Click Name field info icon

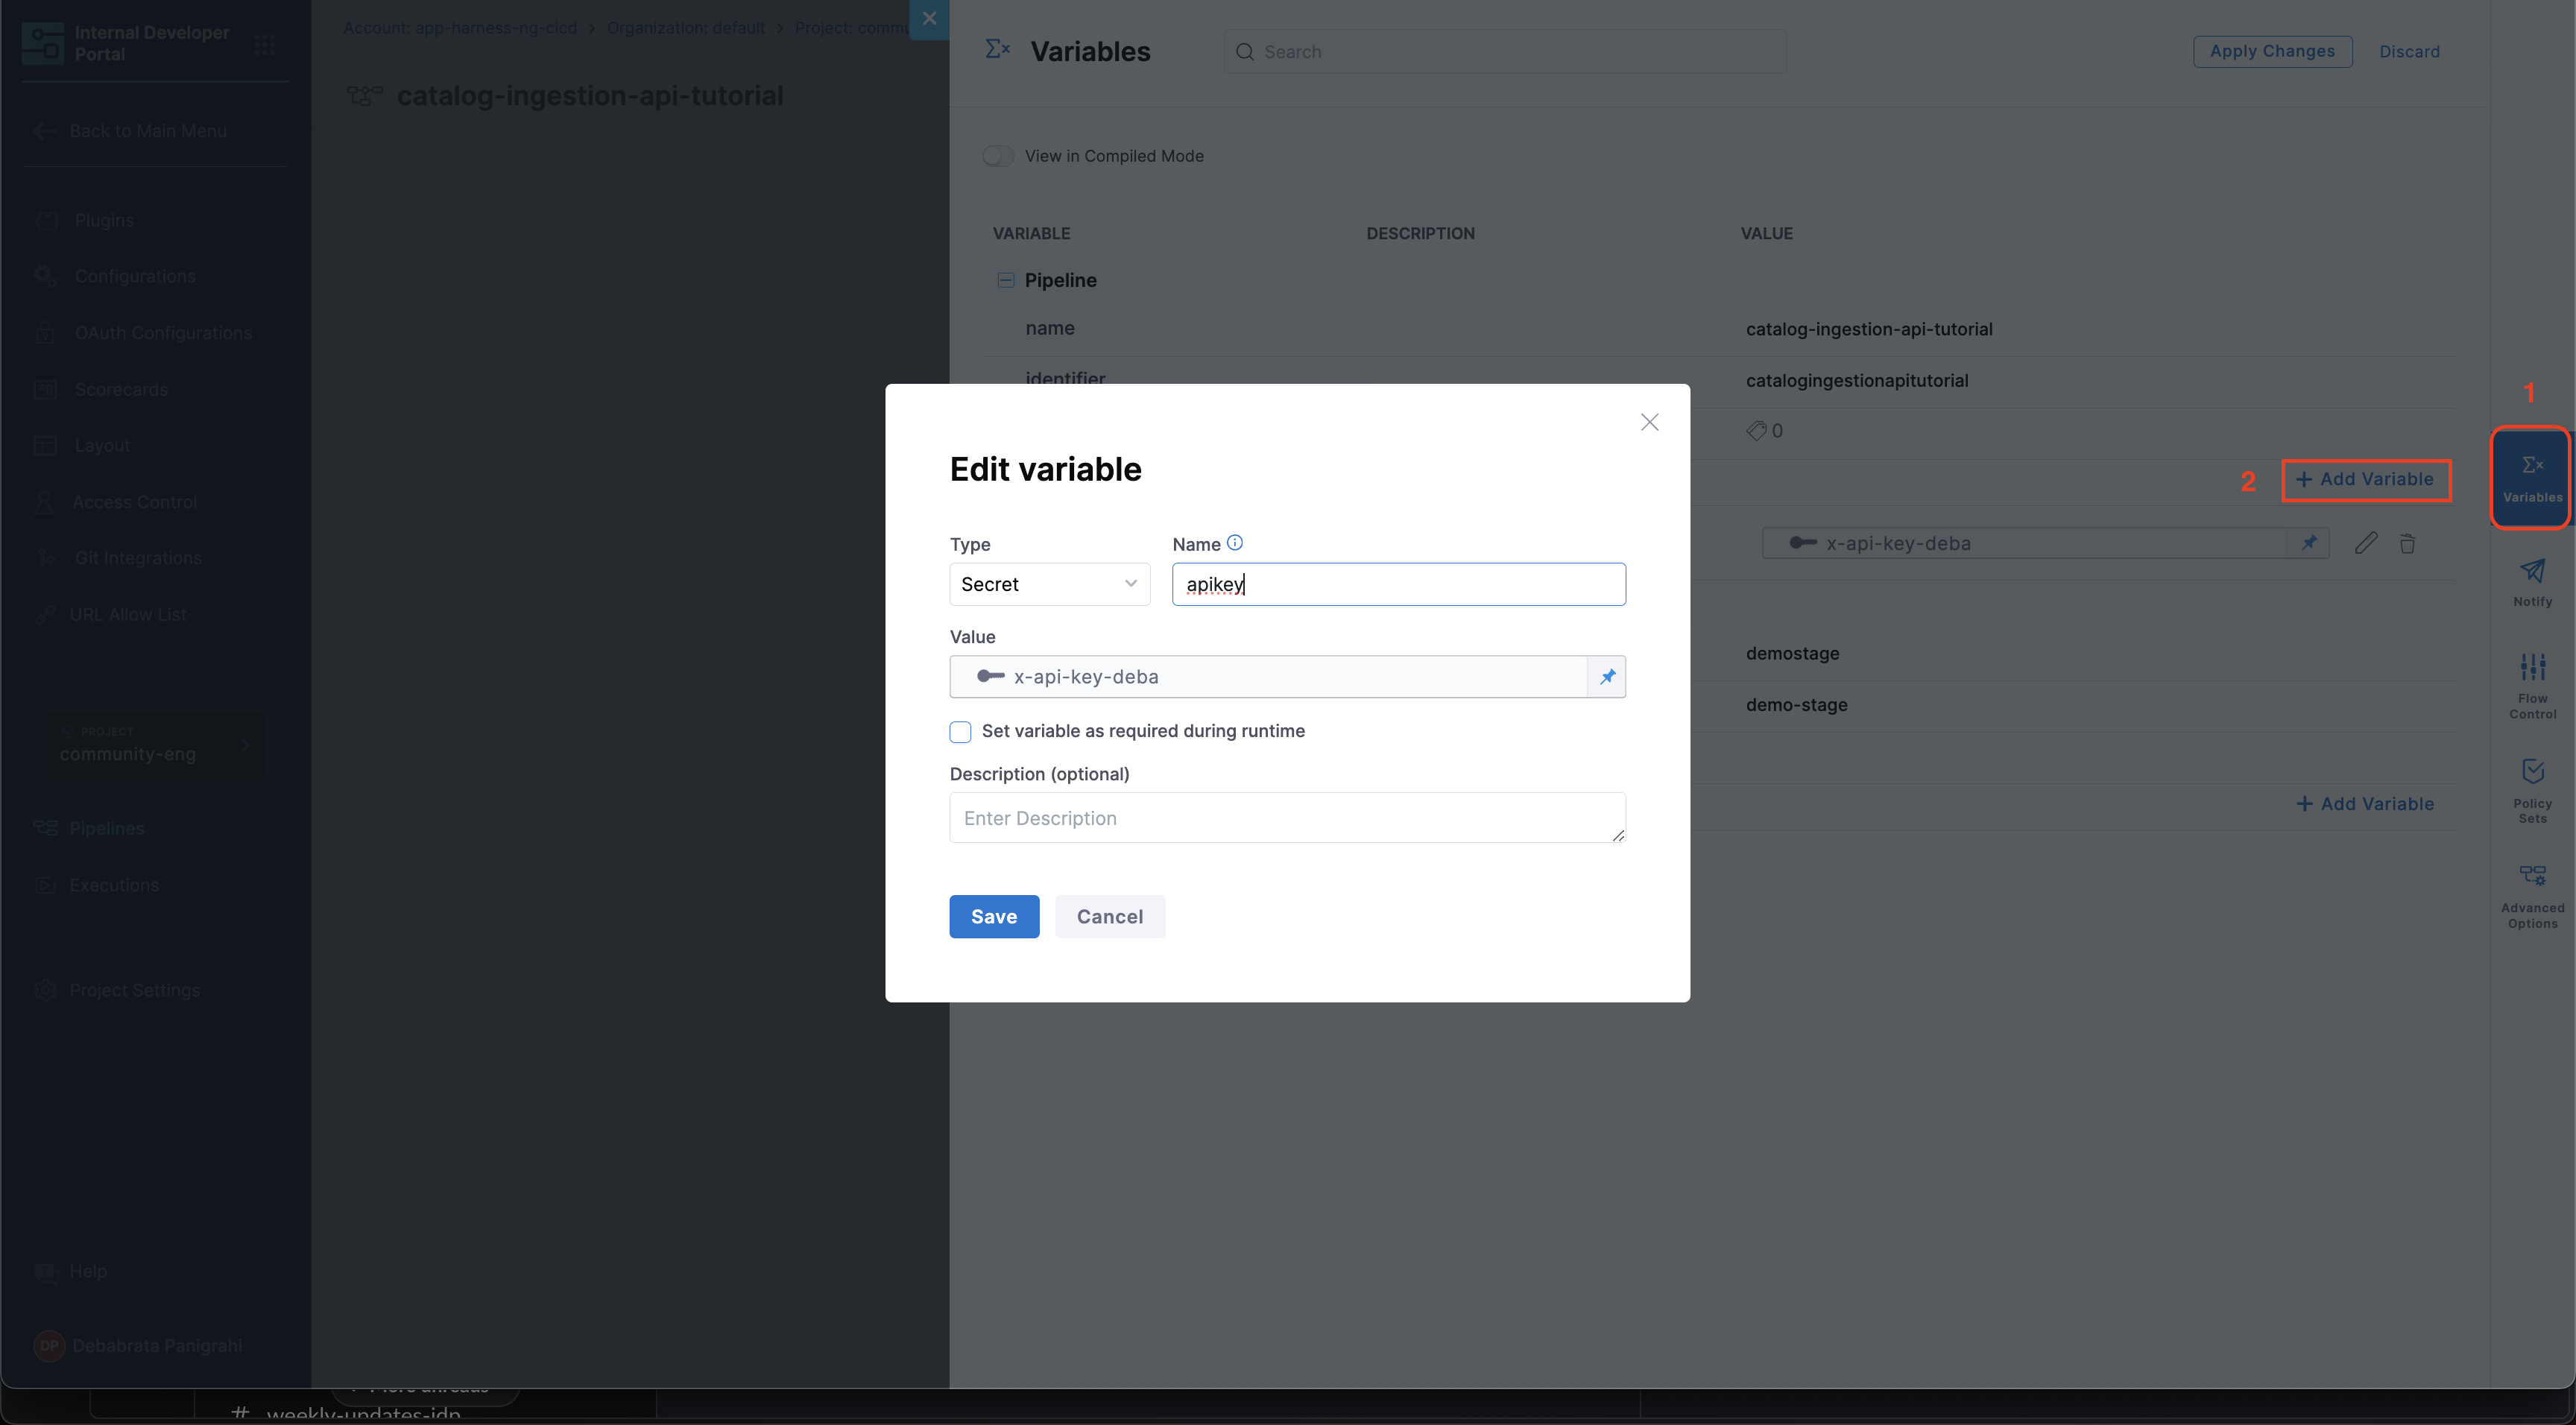pos(1235,543)
